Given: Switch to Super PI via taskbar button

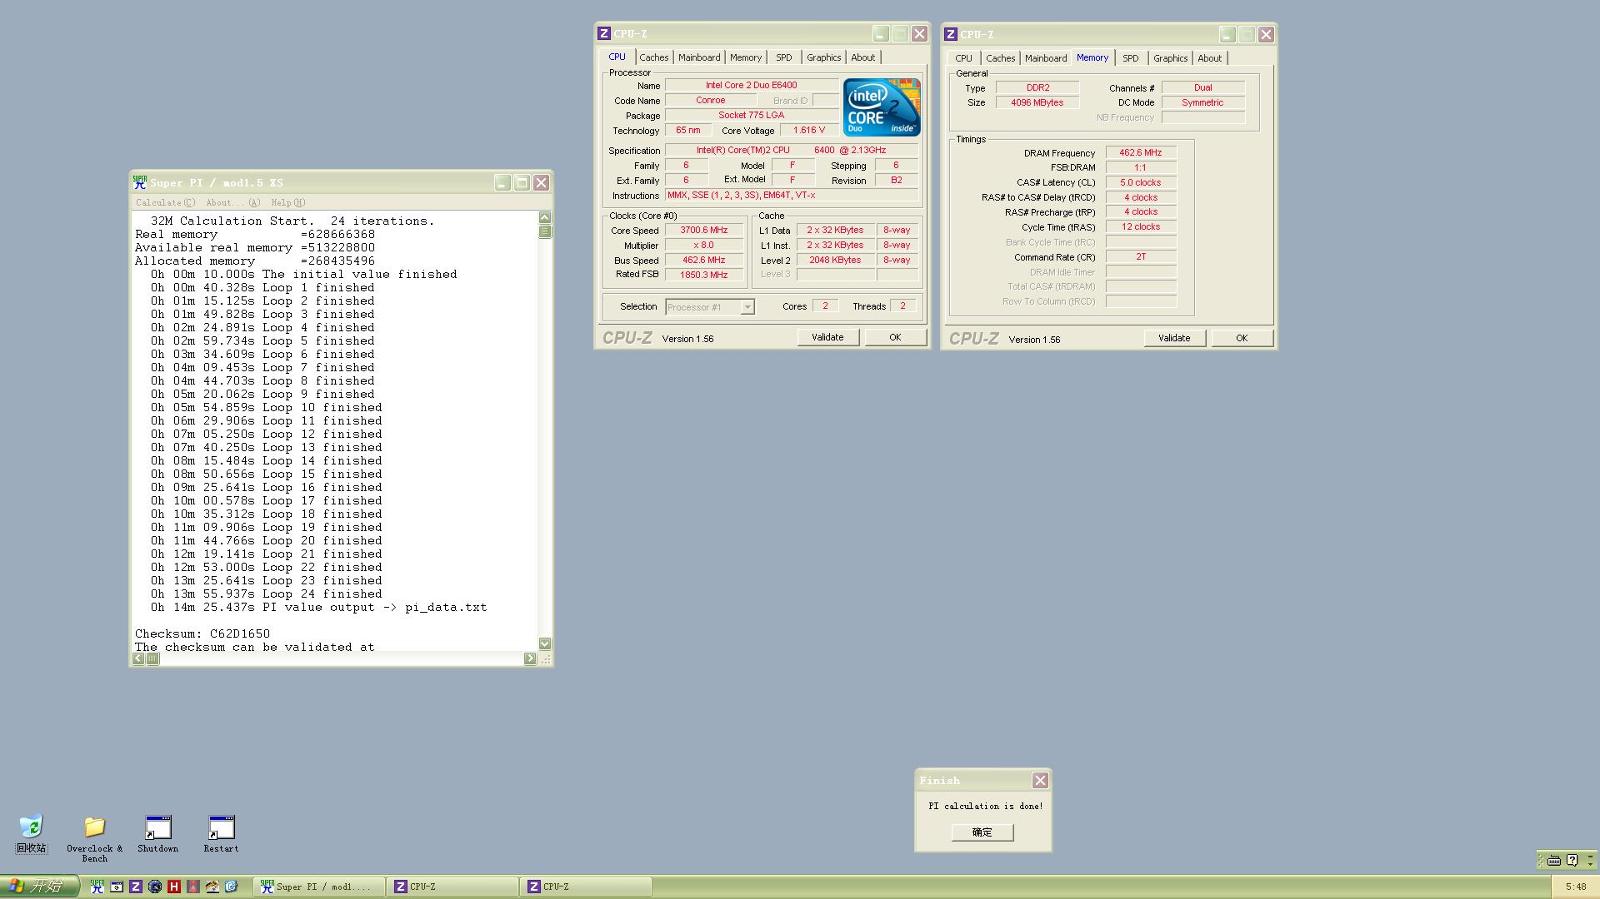Looking at the screenshot, I should click(x=318, y=886).
